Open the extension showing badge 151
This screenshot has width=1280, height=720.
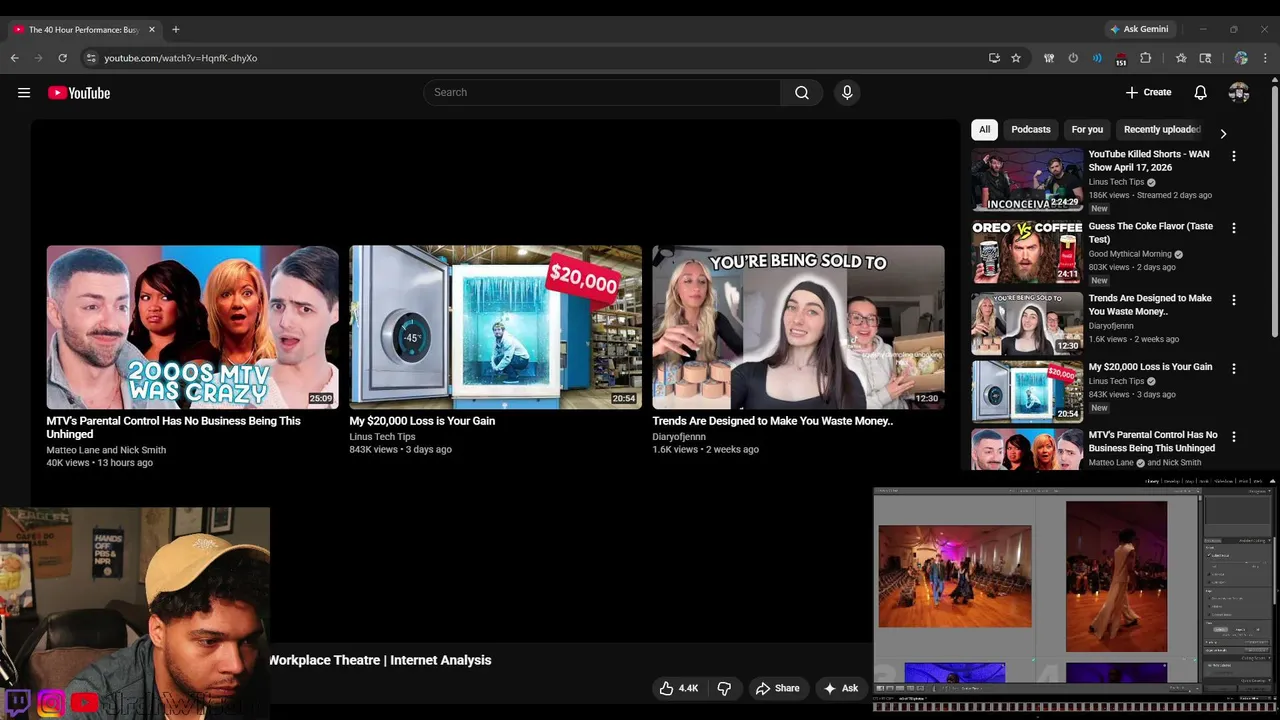1121,59
